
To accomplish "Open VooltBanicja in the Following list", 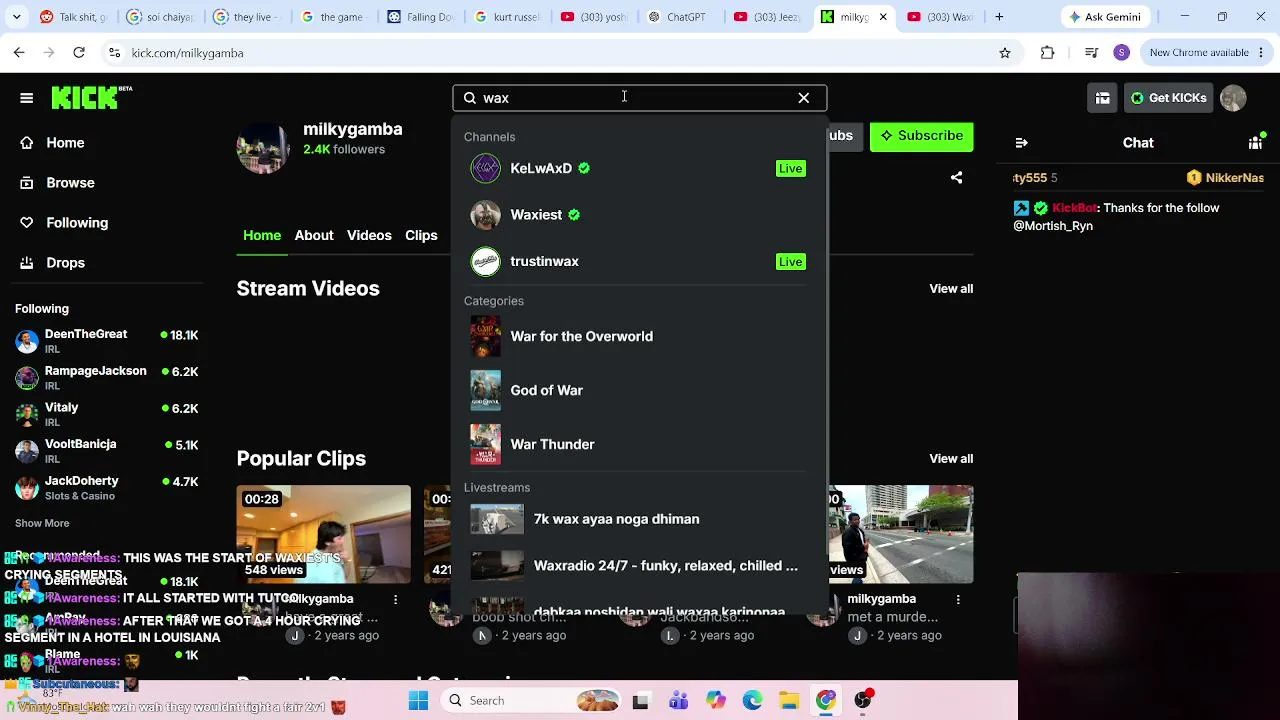I will (x=107, y=451).
